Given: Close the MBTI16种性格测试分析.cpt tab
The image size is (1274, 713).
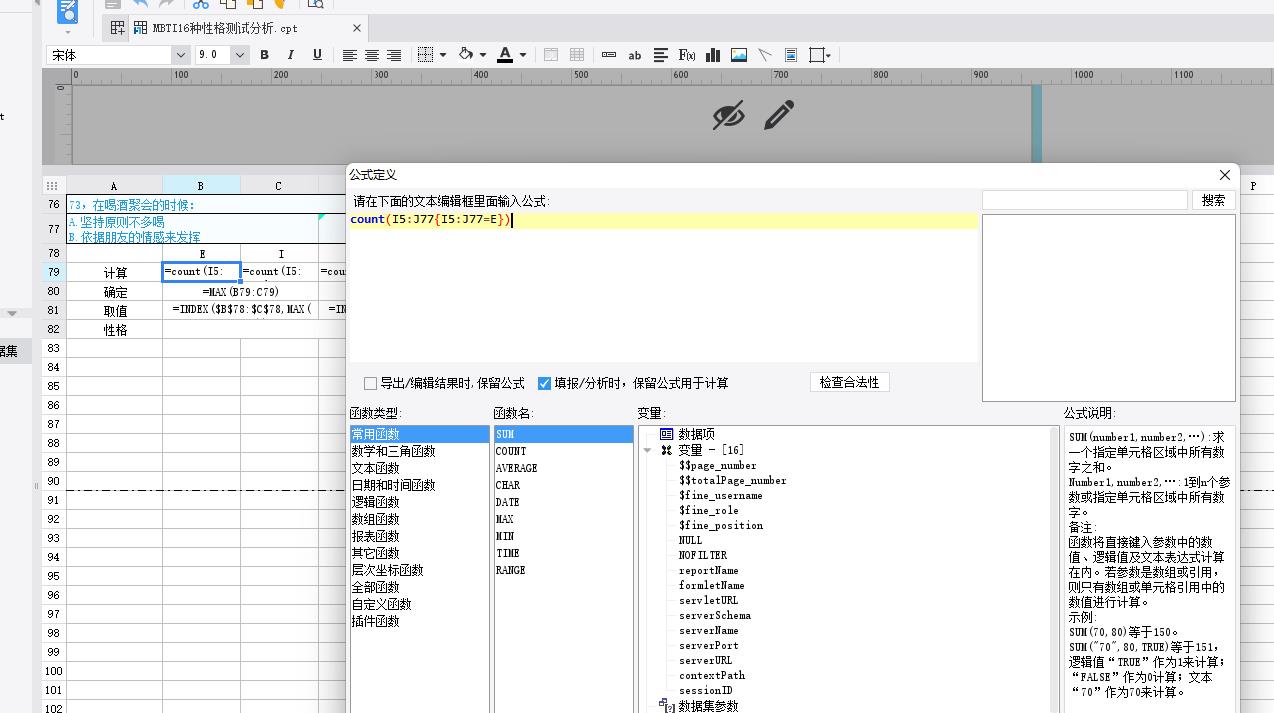Looking at the screenshot, I should (x=357, y=28).
